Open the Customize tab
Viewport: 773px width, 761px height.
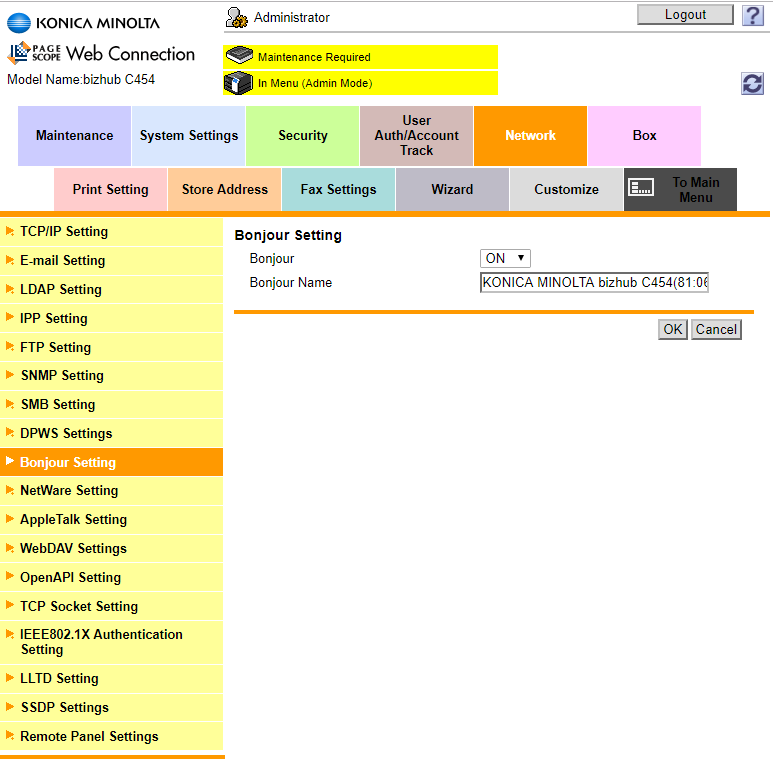tap(566, 189)
